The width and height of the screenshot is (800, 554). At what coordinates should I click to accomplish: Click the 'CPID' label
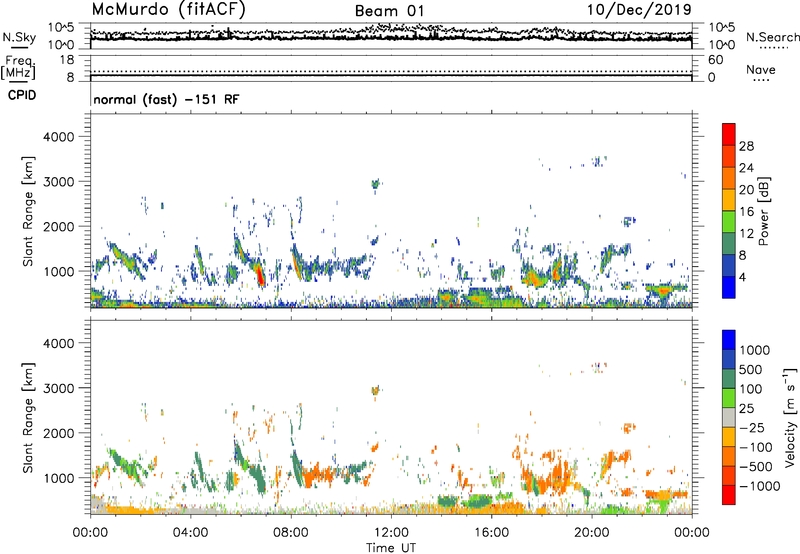(x=22, y=95)
